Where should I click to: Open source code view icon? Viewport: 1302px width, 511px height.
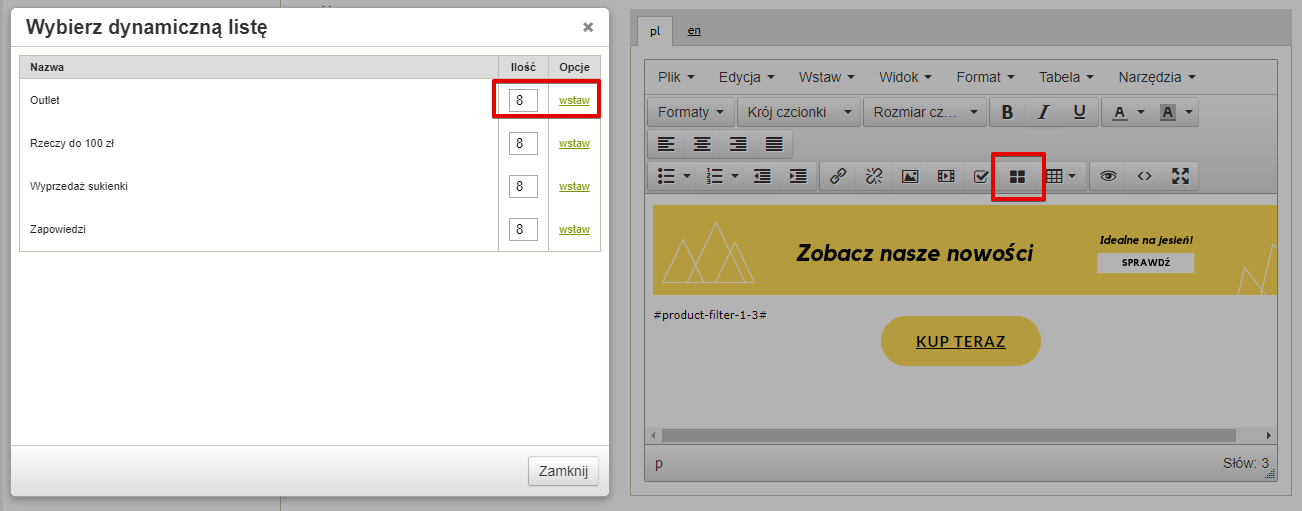pyautogui.click(x=1144, y=176)
